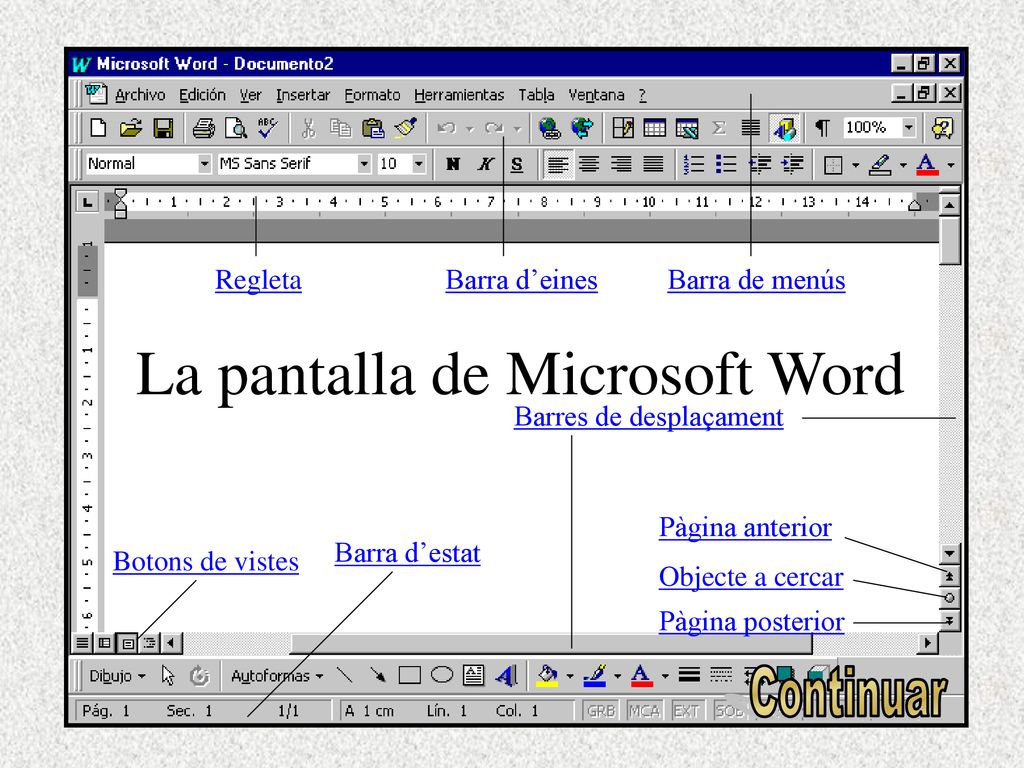The image size is (1024, 768).
Task: Open the MS Sans Serif font dropdown
Action: pos(364,164)
